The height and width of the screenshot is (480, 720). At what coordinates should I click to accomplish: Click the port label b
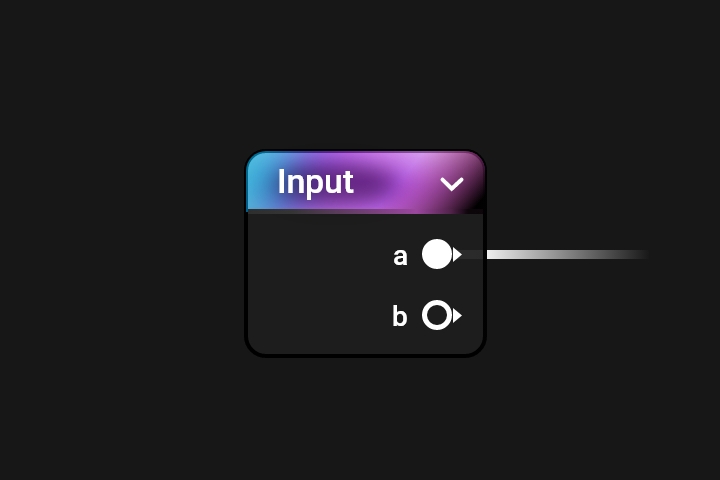coord(399,316)
